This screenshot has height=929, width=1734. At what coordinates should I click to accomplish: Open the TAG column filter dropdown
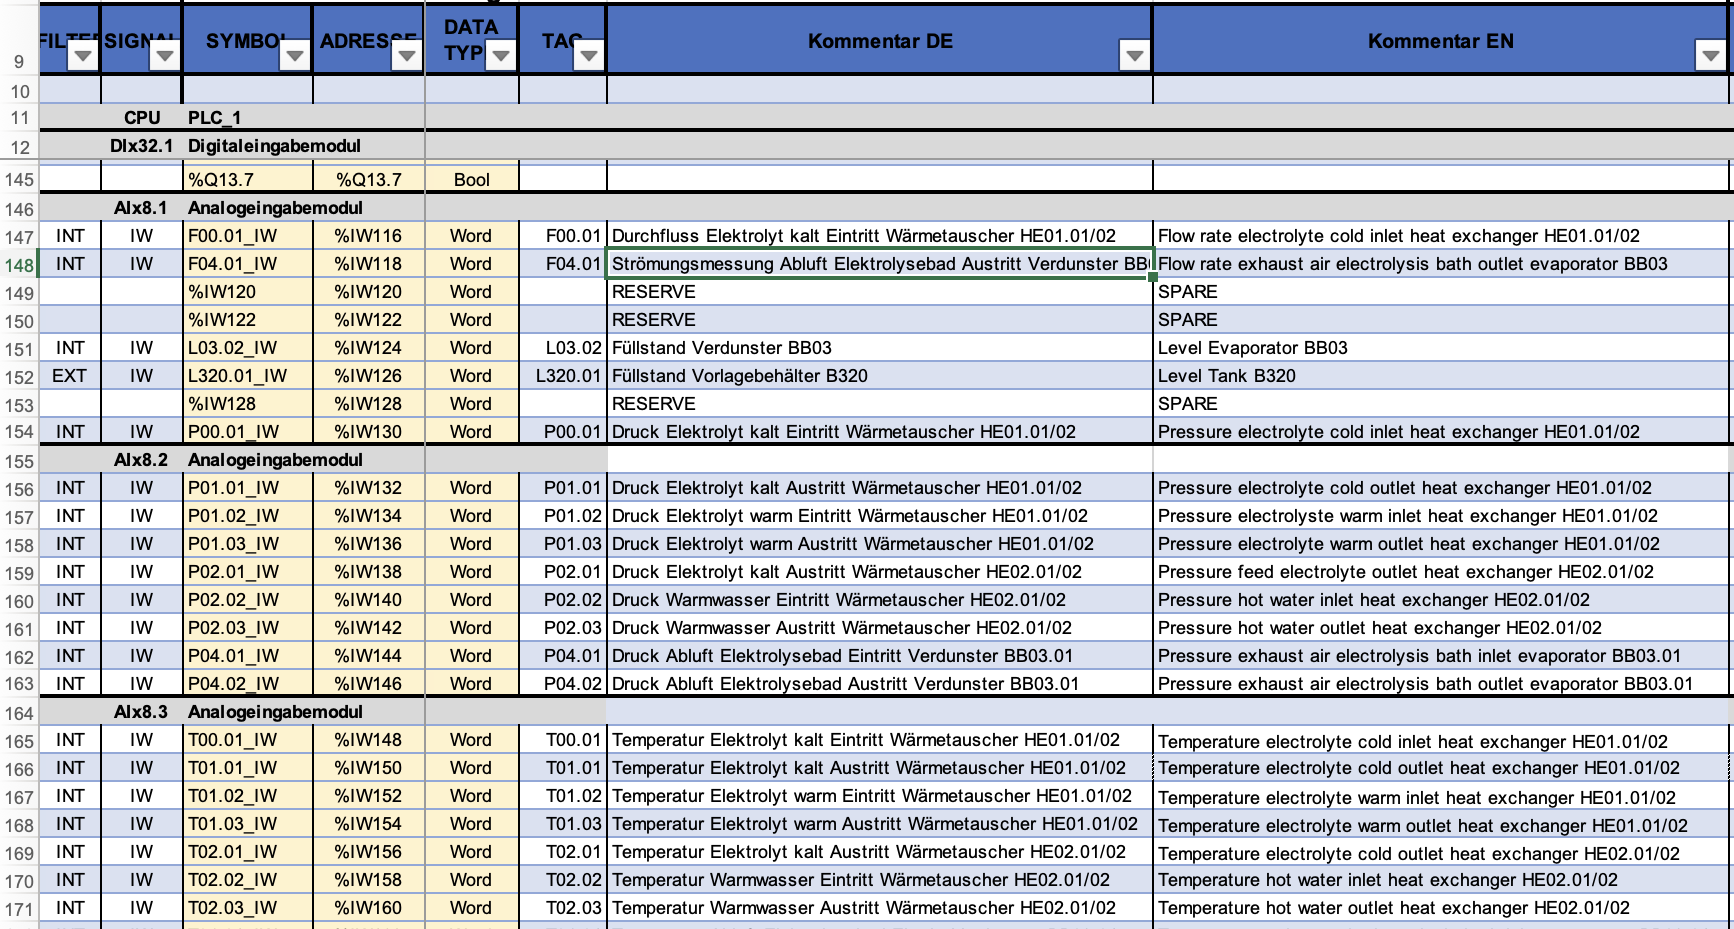point(588,56)
